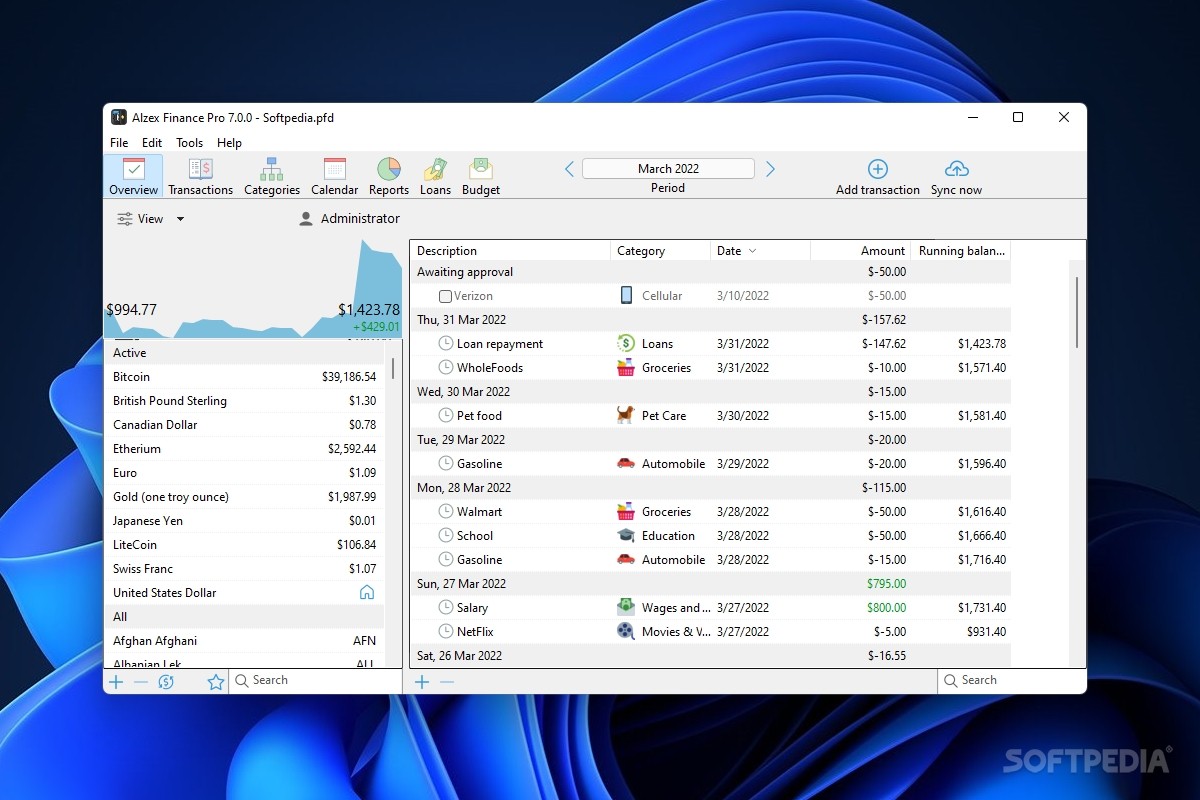Click the Education graduation cap icon
Viewport: 1200px width, 800px height.
point(626,536)
